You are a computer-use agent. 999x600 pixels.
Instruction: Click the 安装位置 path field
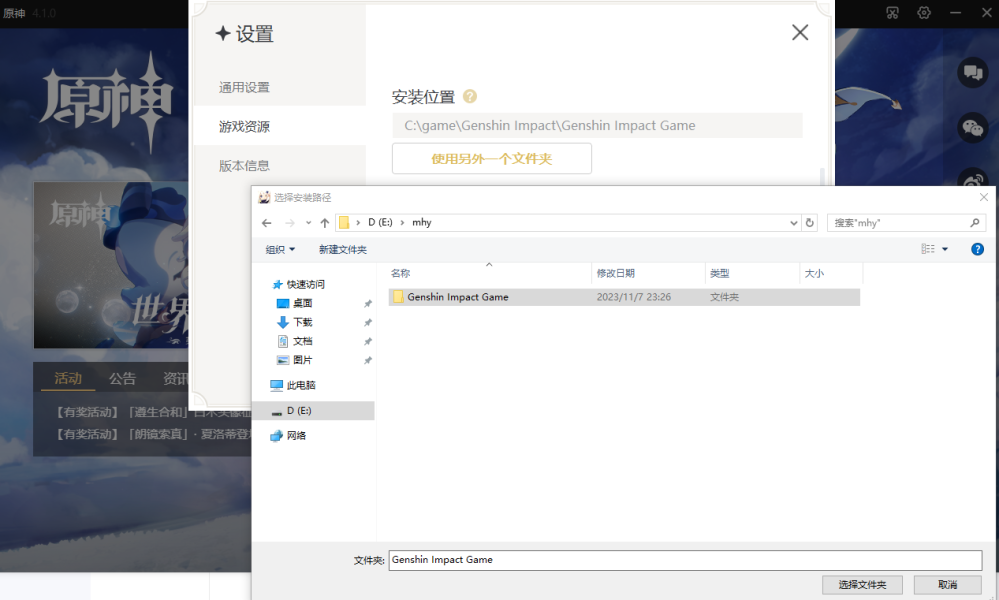coord(598,125)
